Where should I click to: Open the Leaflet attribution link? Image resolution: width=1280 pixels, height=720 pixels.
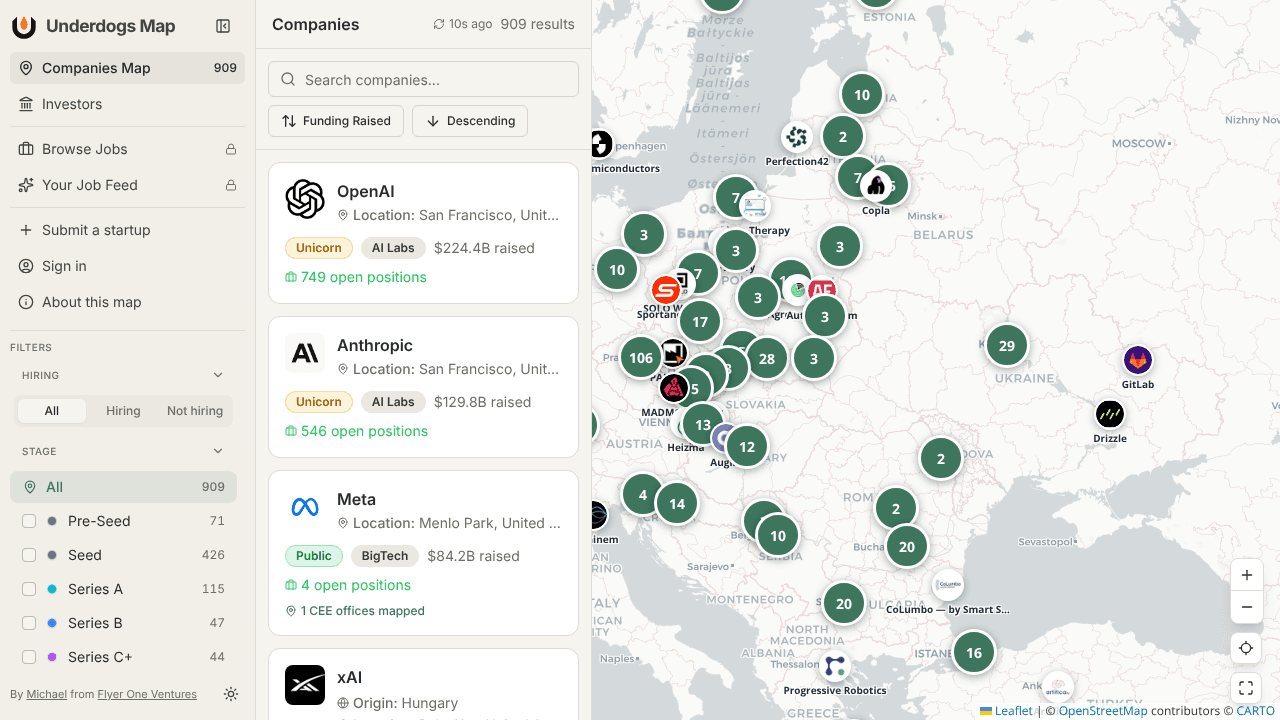pyautogui.click(x=1006, y=711)
